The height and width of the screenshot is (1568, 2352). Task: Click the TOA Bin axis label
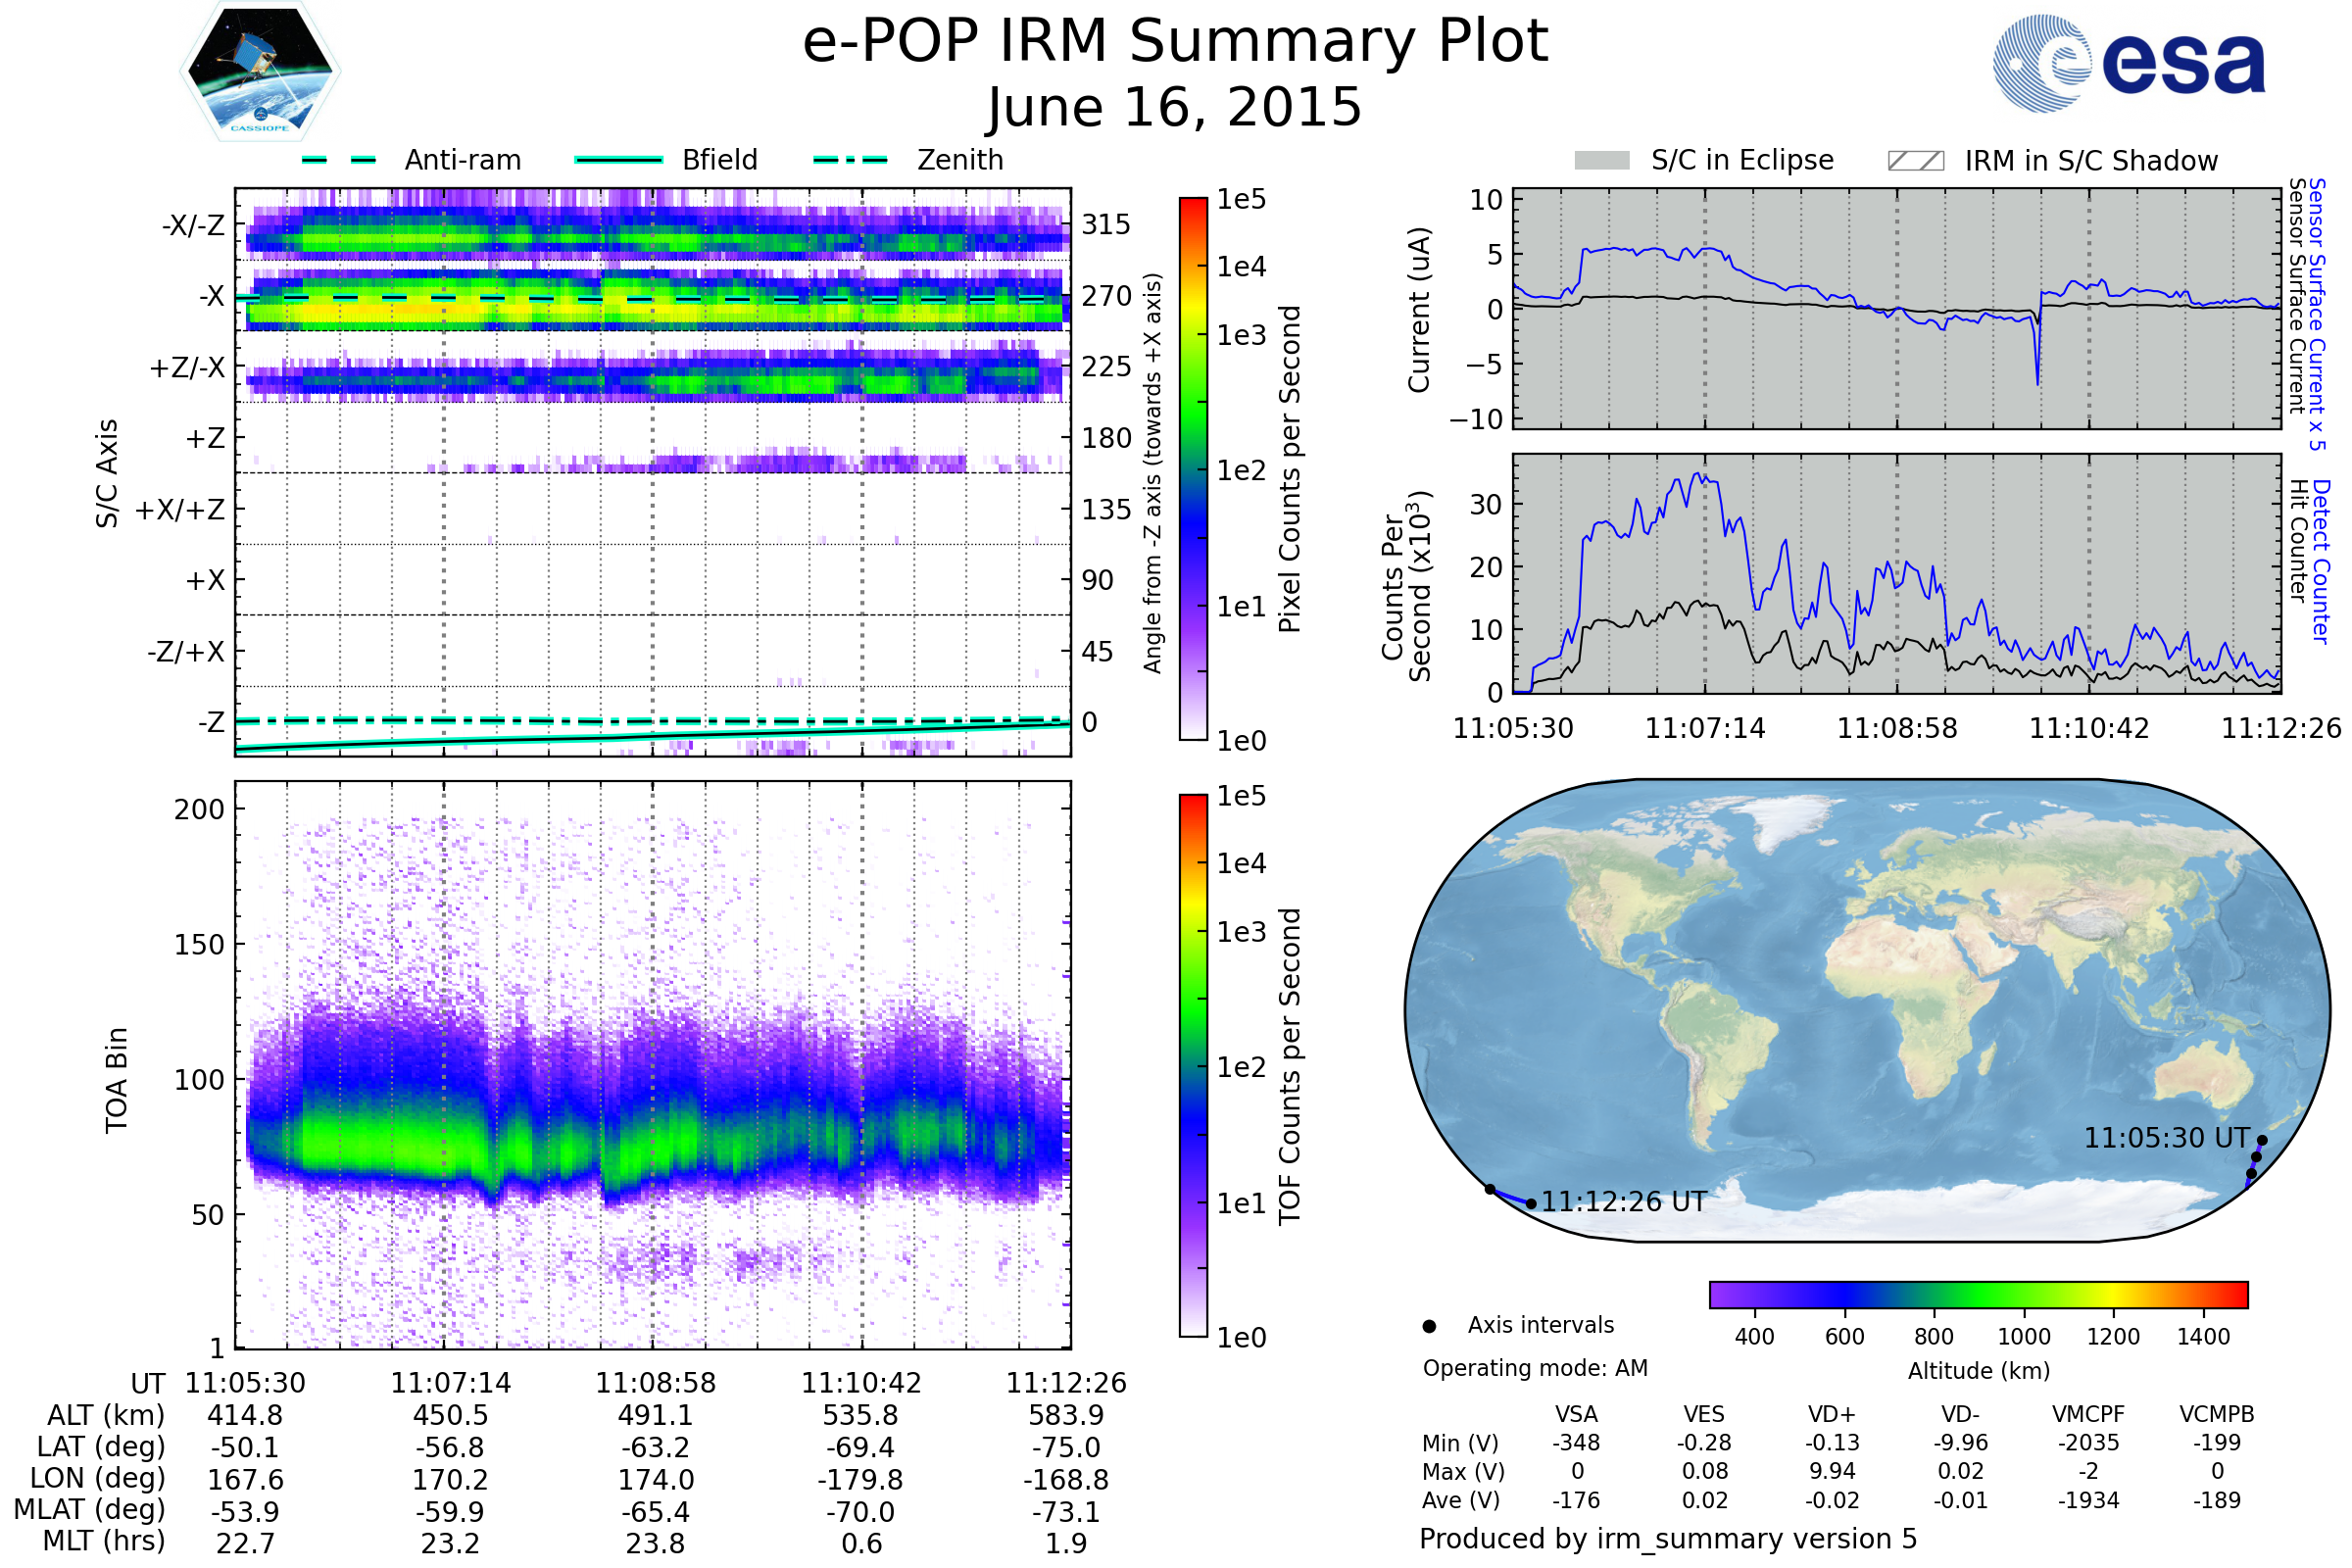116,1080
